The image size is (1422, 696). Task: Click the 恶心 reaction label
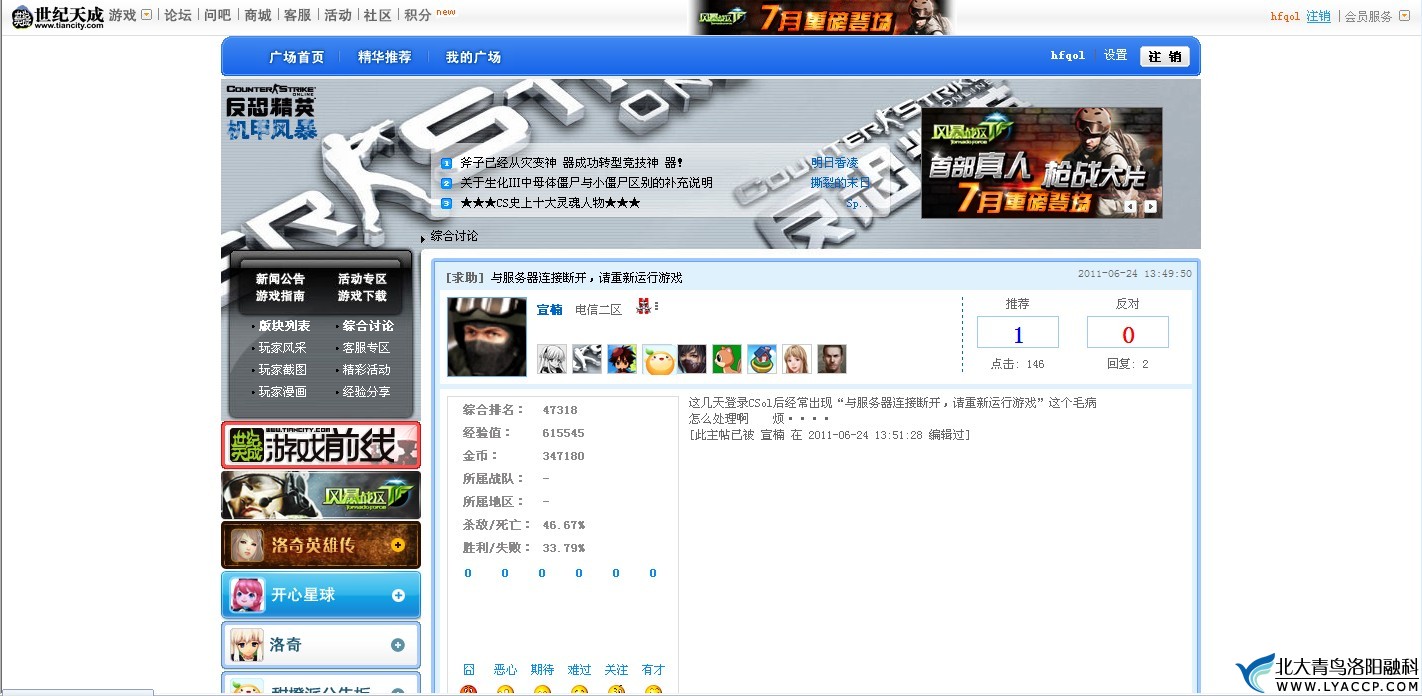505,670
